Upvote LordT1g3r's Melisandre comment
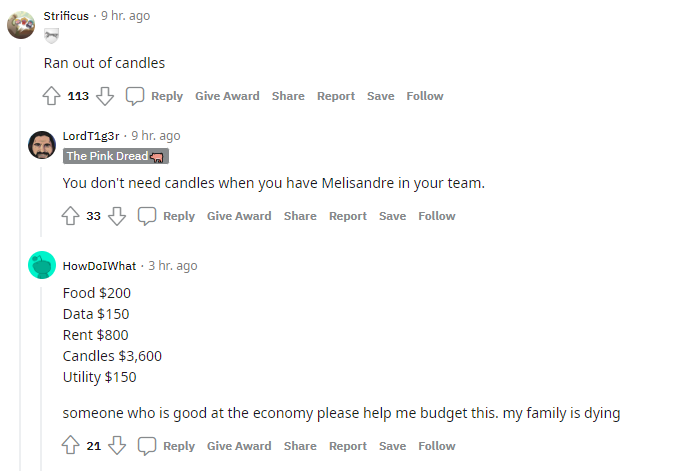The width and height of the screenshot is (687, 471). click(70, 216)
